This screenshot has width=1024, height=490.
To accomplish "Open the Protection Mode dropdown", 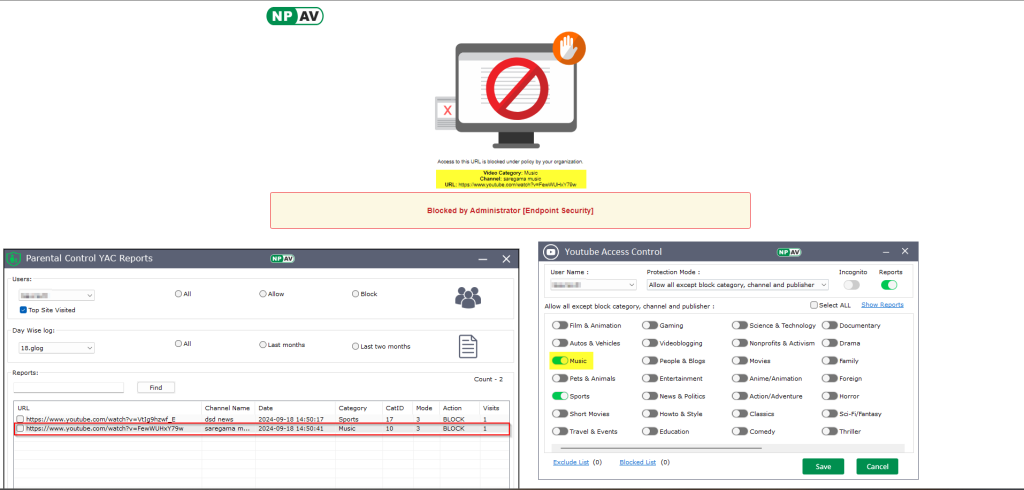I will tap(737, 285).
